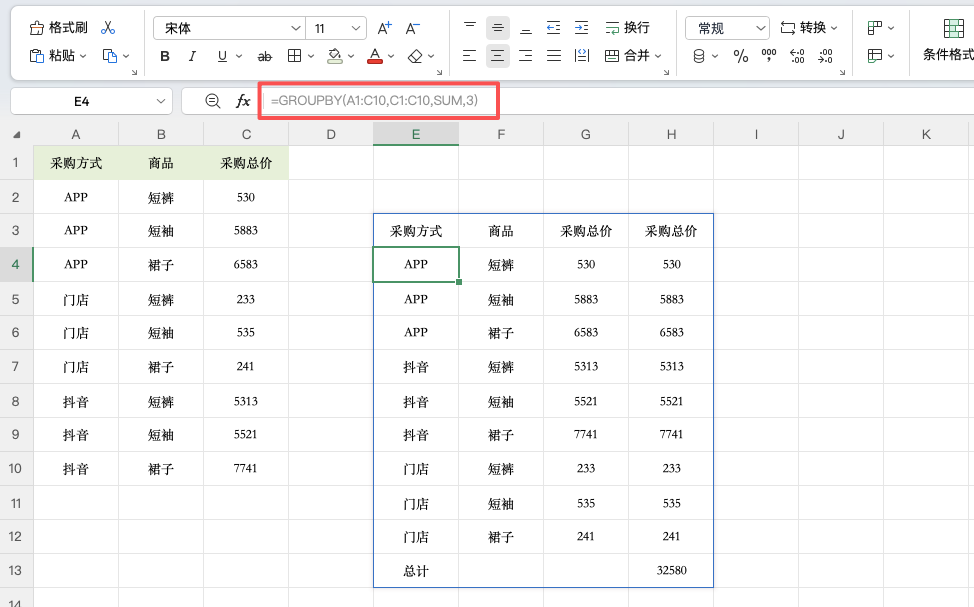Click the currency coins icon
974x607 pixels.
click(x=699, y=57)
